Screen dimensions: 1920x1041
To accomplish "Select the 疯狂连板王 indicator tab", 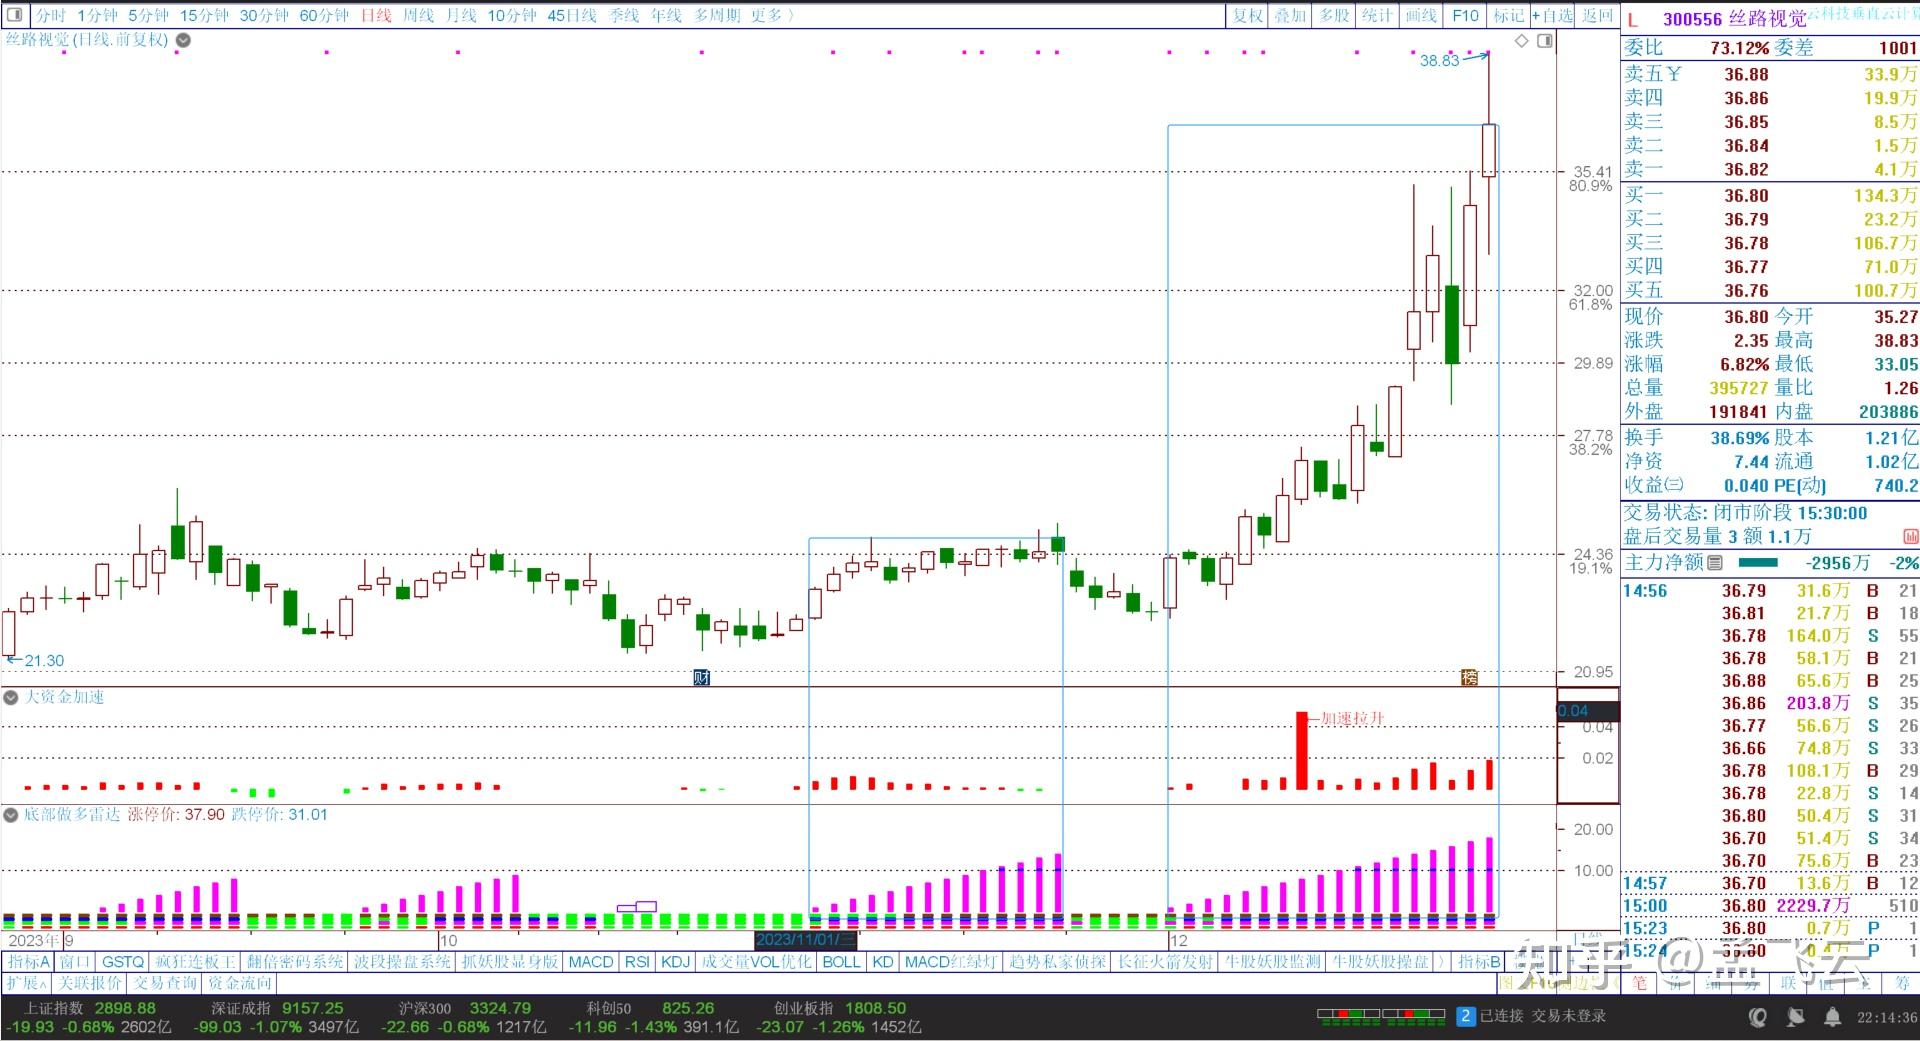I will tap(195, 962).
